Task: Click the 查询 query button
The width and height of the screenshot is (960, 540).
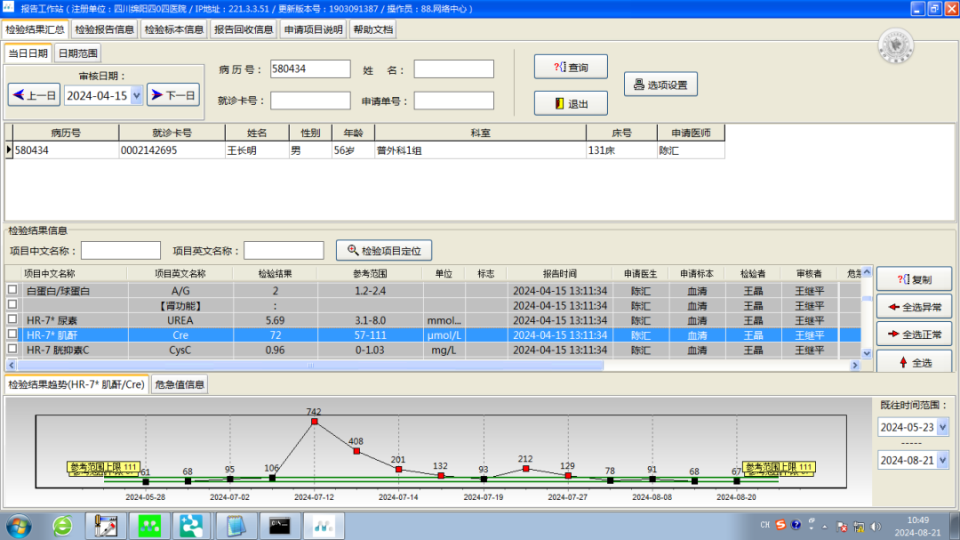Action: [571, 67]
